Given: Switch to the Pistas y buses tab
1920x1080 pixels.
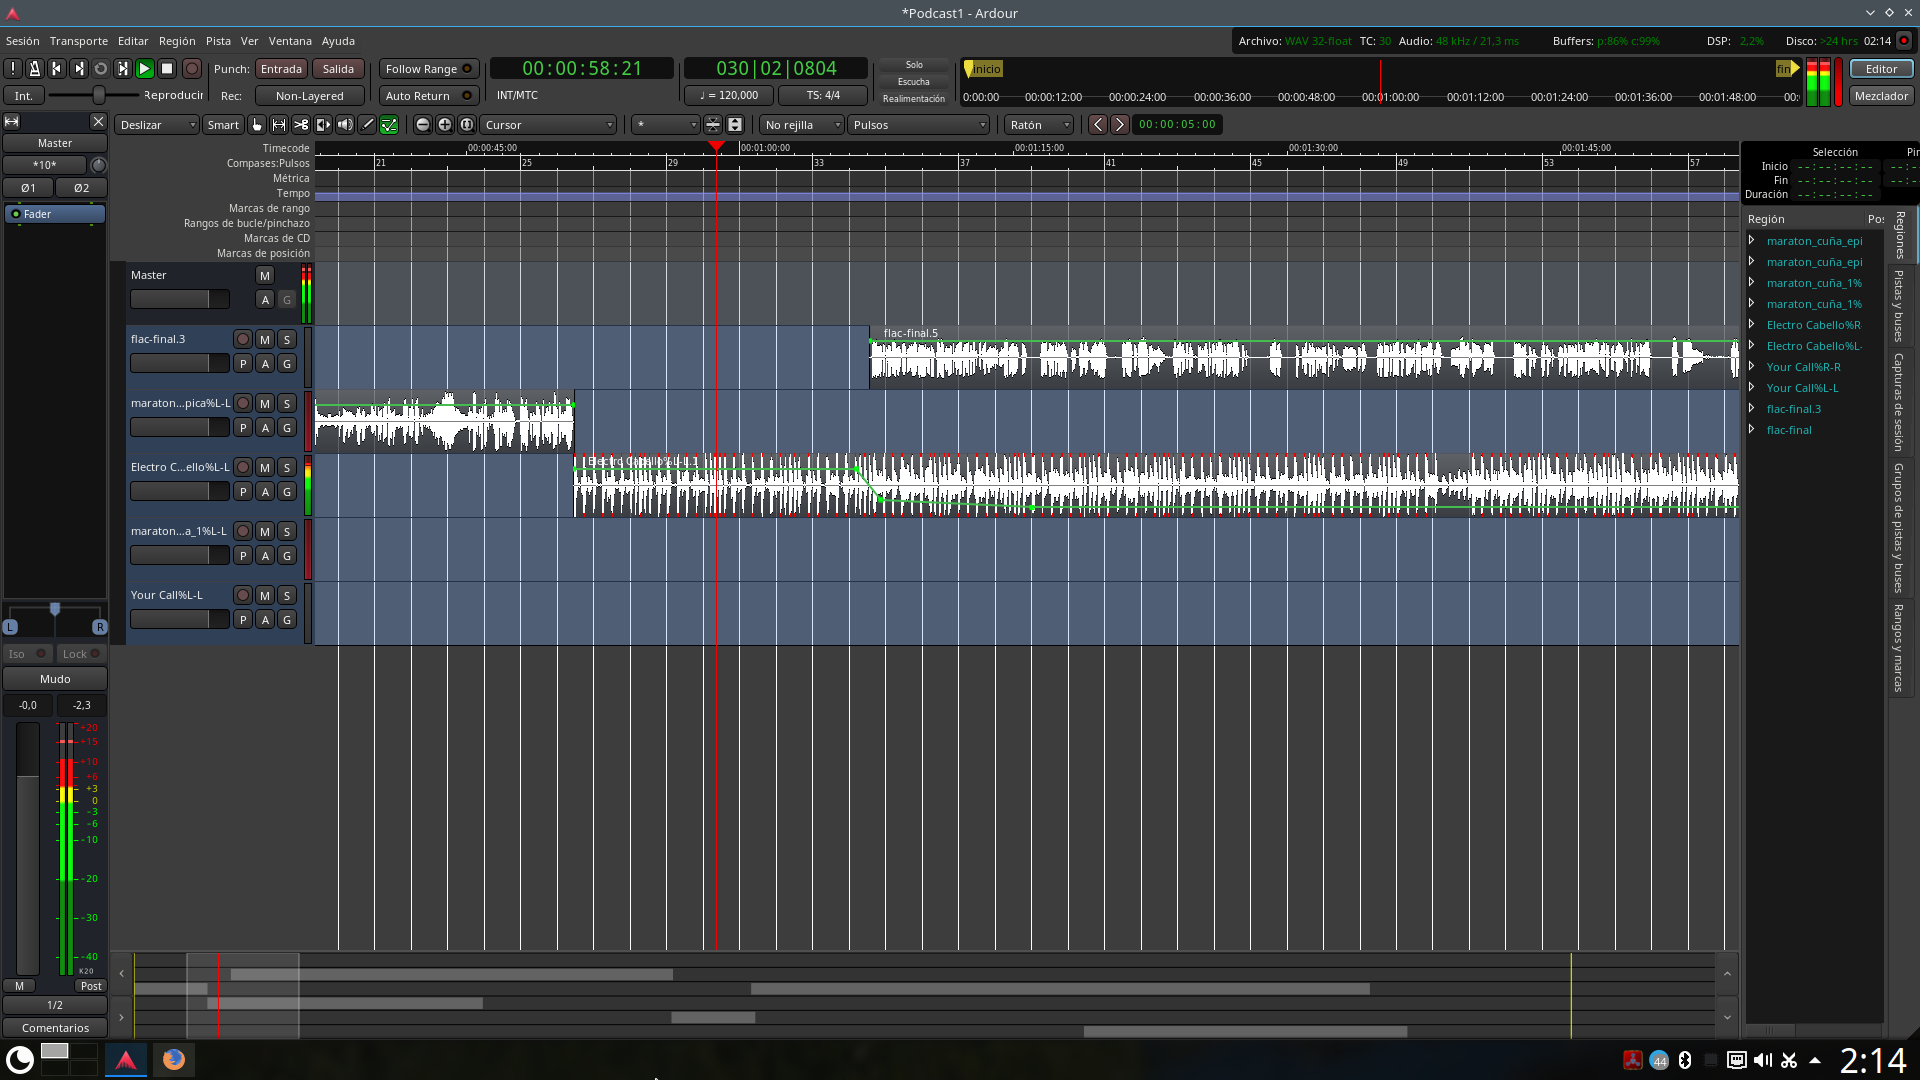Looking at the screenshot, I should pyautogui.click(x=1898, y=306).
